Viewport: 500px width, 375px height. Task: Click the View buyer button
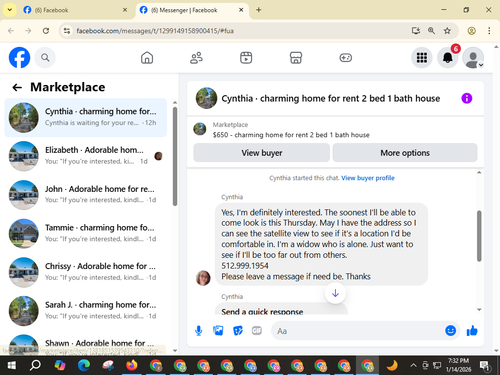click(262, 153)
